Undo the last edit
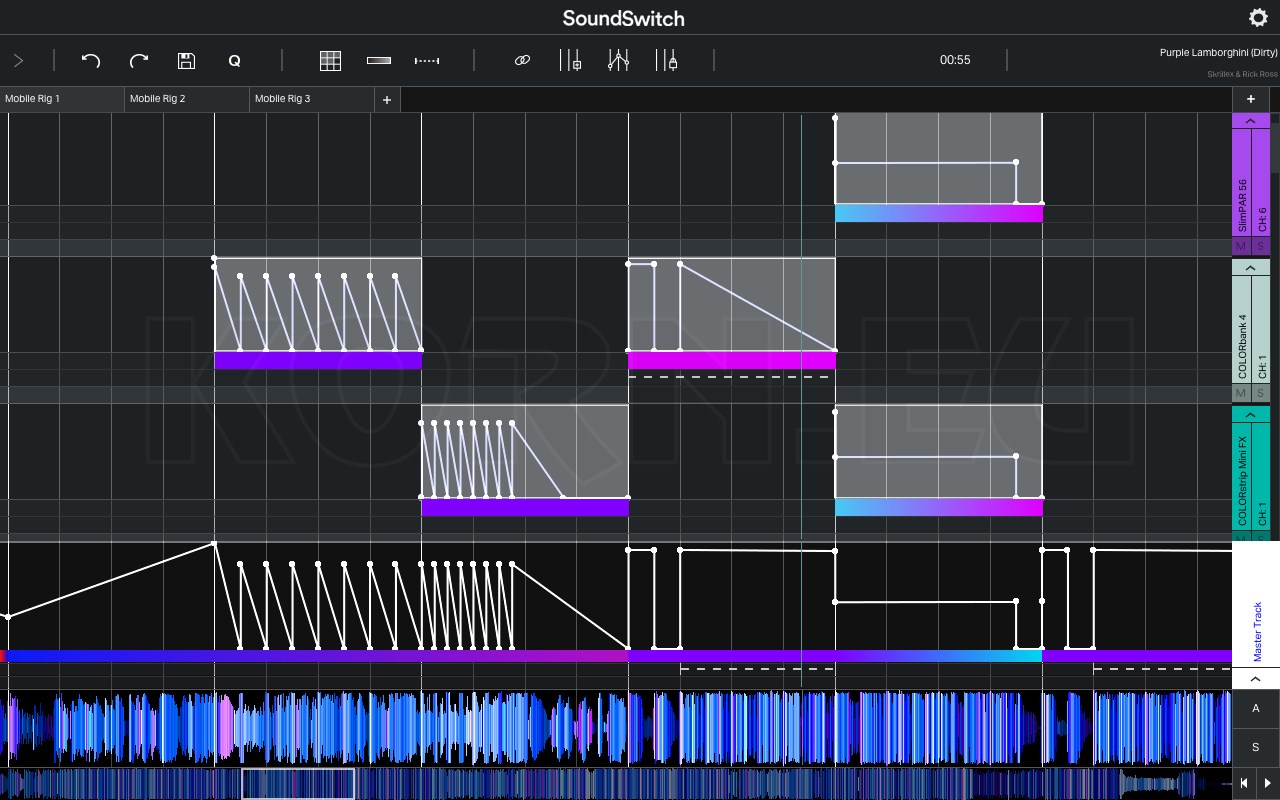This screenshot has height=800, width=1280. (x=90, y=60)
